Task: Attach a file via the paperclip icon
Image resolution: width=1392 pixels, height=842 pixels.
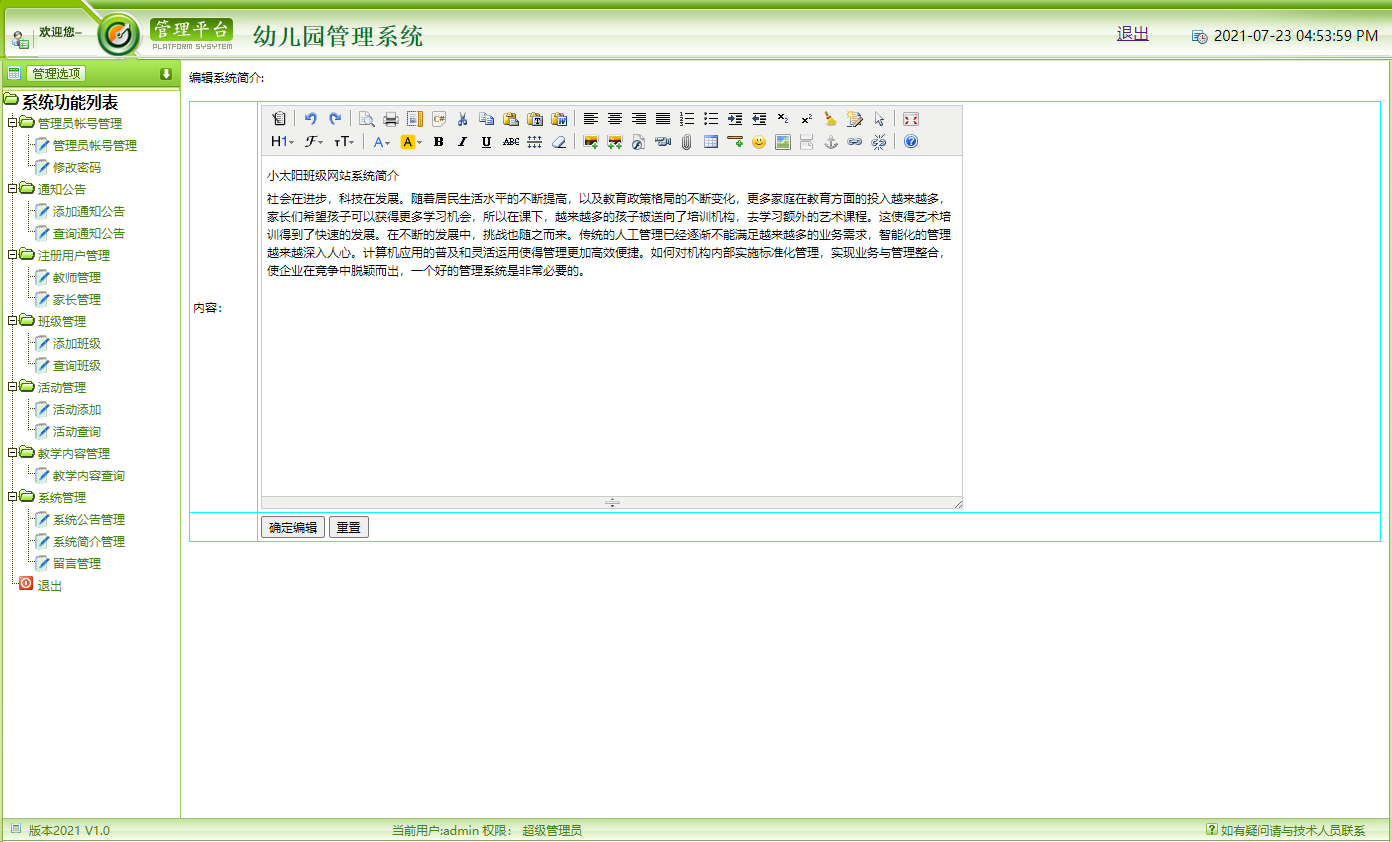Action: tap(686, 141)
